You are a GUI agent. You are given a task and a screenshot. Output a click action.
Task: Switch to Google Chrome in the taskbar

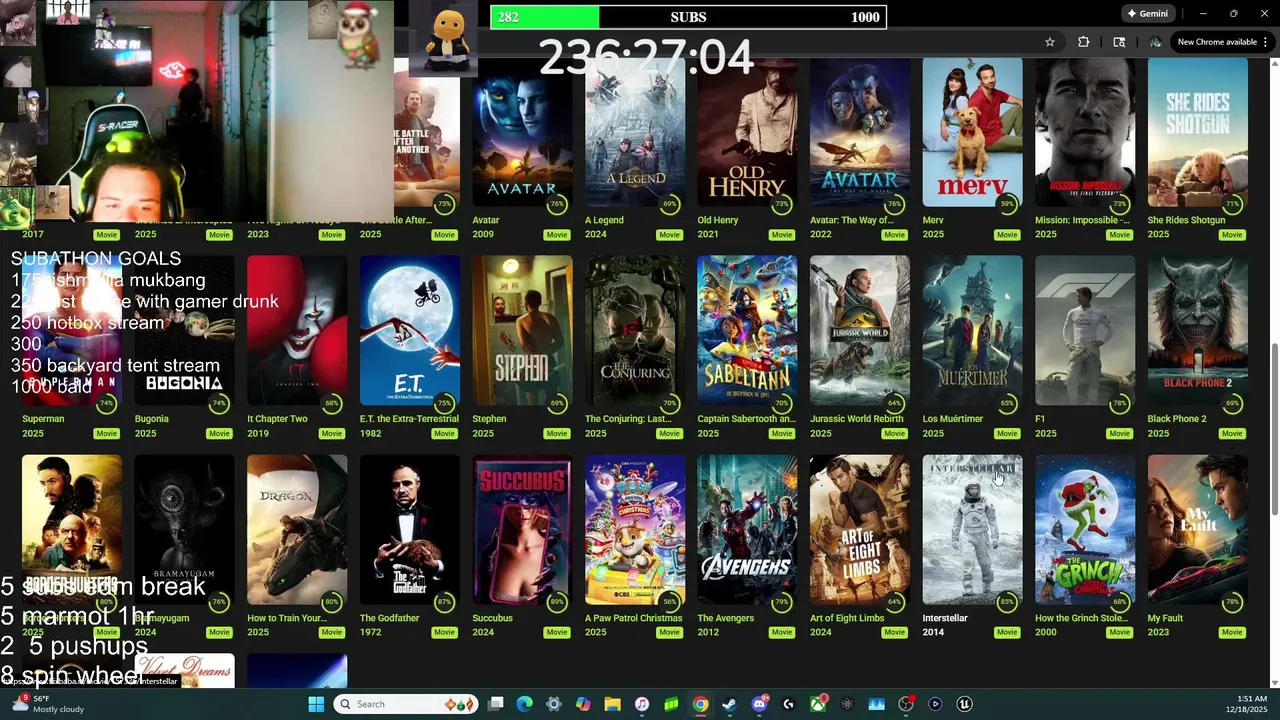point(700,704)
